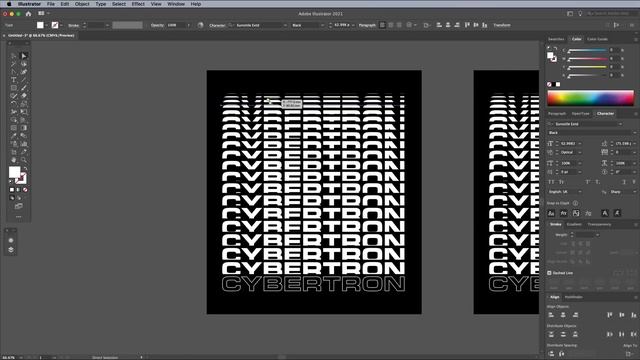Click the Cyan slider in Color panel
640x360 pixels.
coord(587,50)
